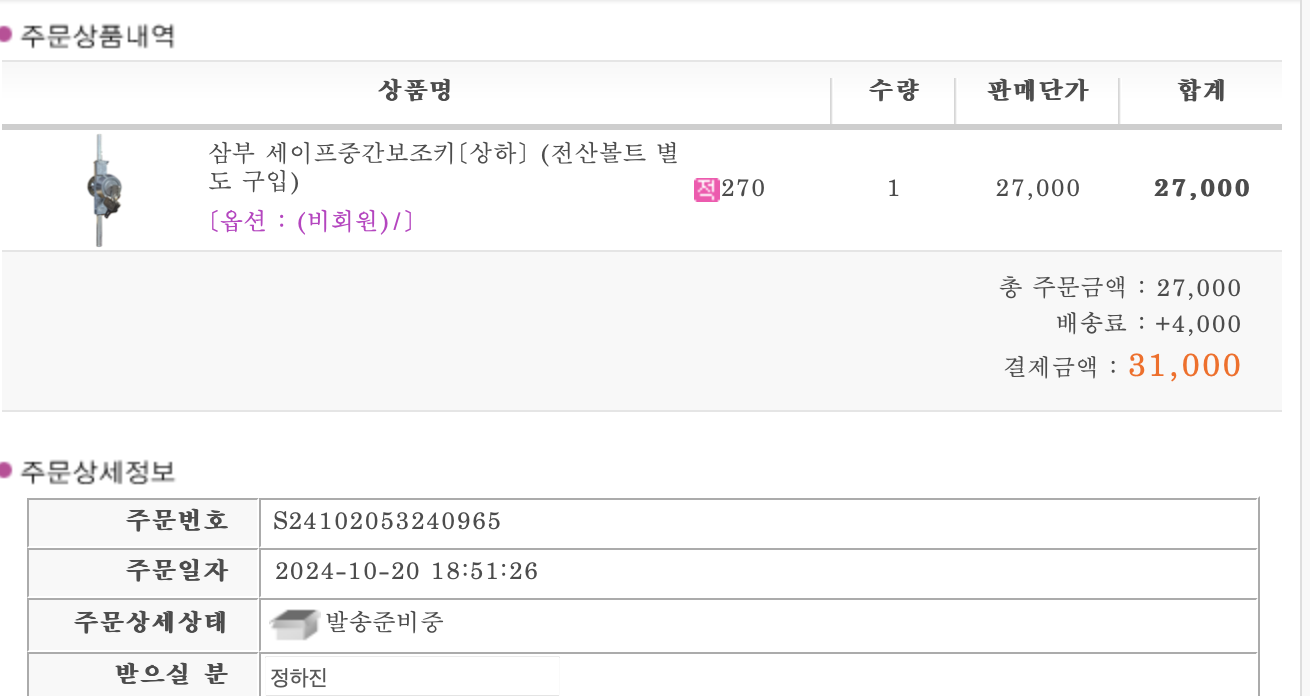Click the product thumbnail image
The image size is (1310, 696).
(x=103, y=189)
